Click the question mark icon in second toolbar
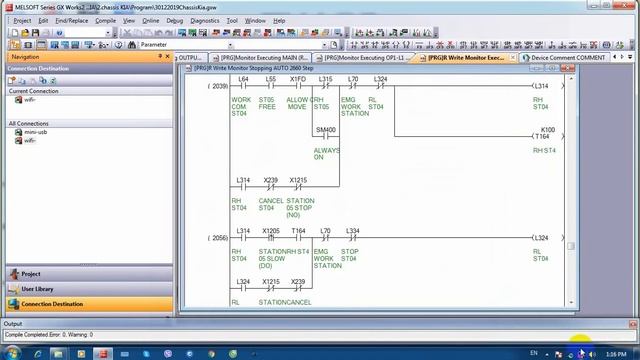The image size is (640, 360). click(118, 45)
